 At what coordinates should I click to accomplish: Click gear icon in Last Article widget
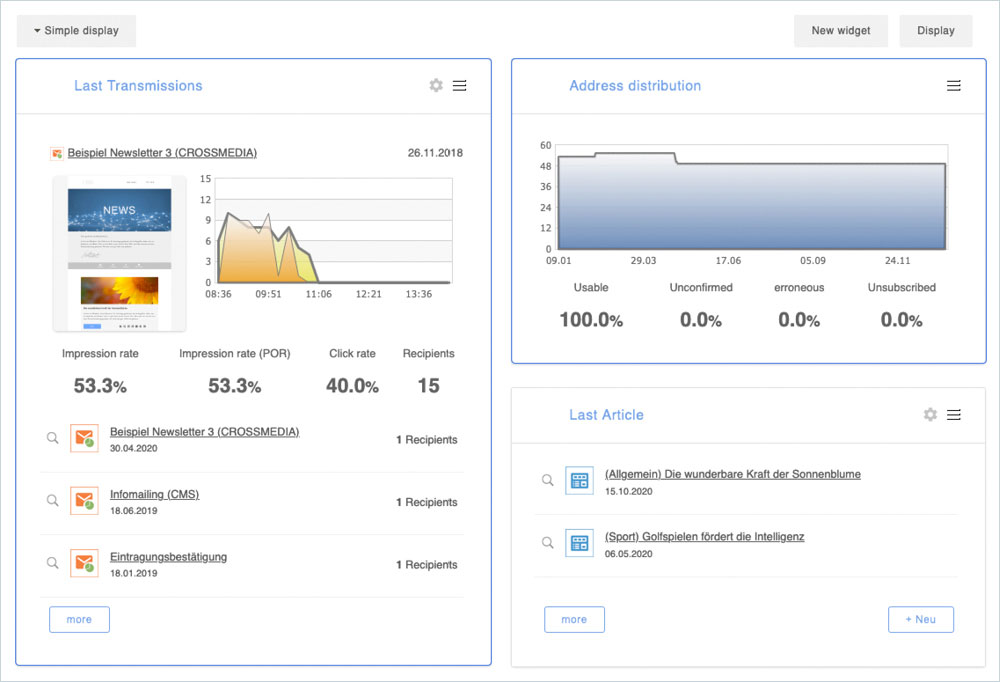(x=930, y=414)
